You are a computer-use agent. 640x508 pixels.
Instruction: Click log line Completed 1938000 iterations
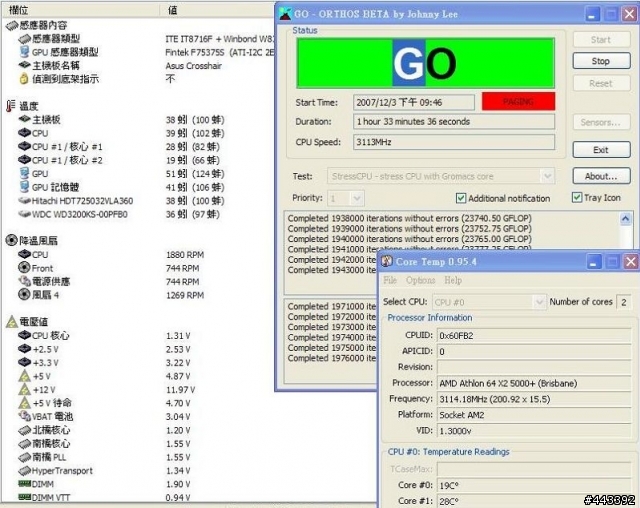pos(409,218)
